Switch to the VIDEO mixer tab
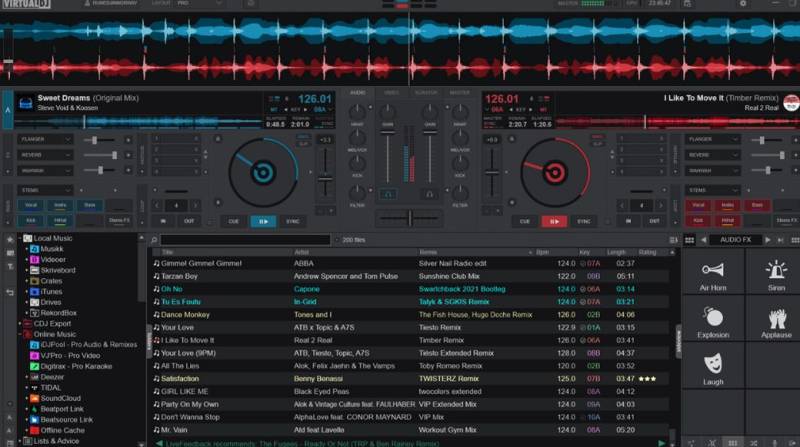 pyautogui.click(x=391, y=92)
